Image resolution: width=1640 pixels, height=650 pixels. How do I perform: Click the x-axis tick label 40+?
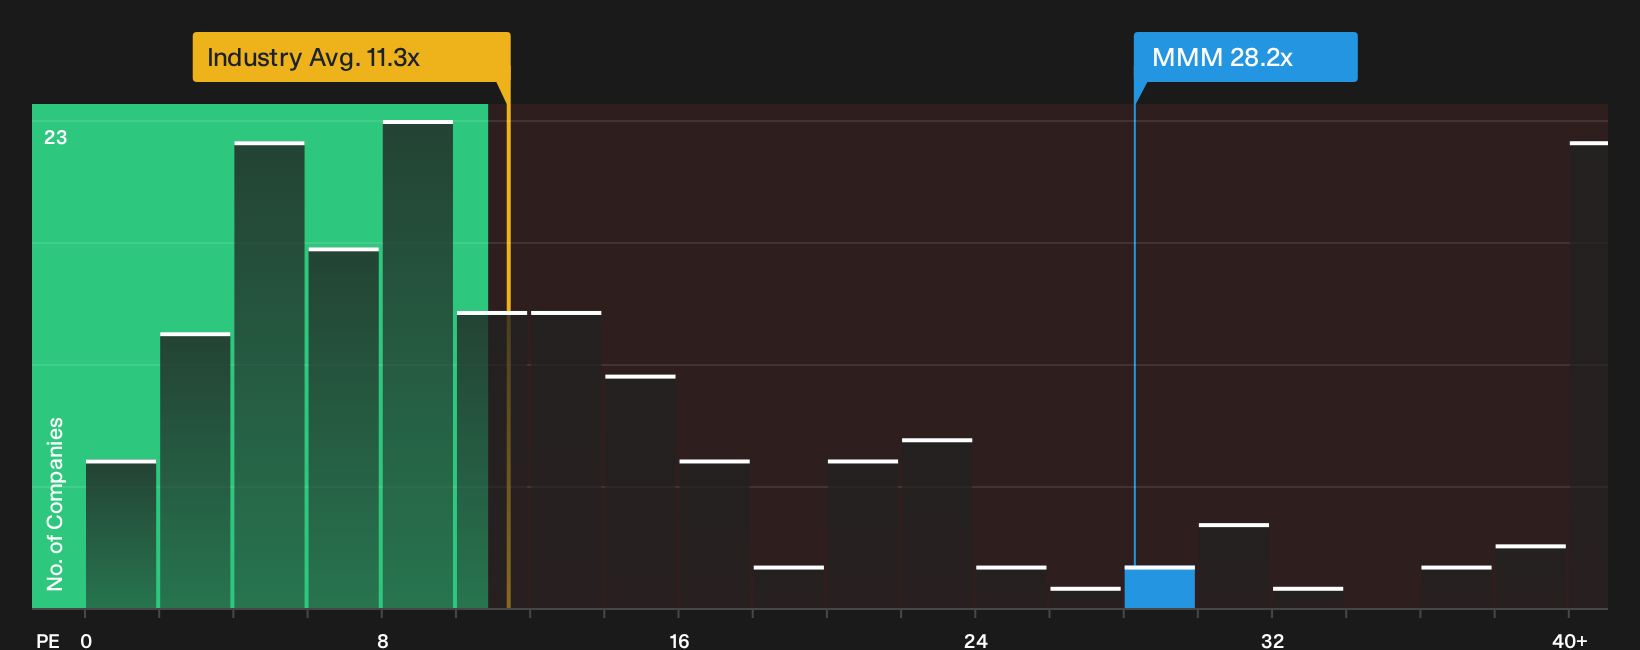point(1570,640)
